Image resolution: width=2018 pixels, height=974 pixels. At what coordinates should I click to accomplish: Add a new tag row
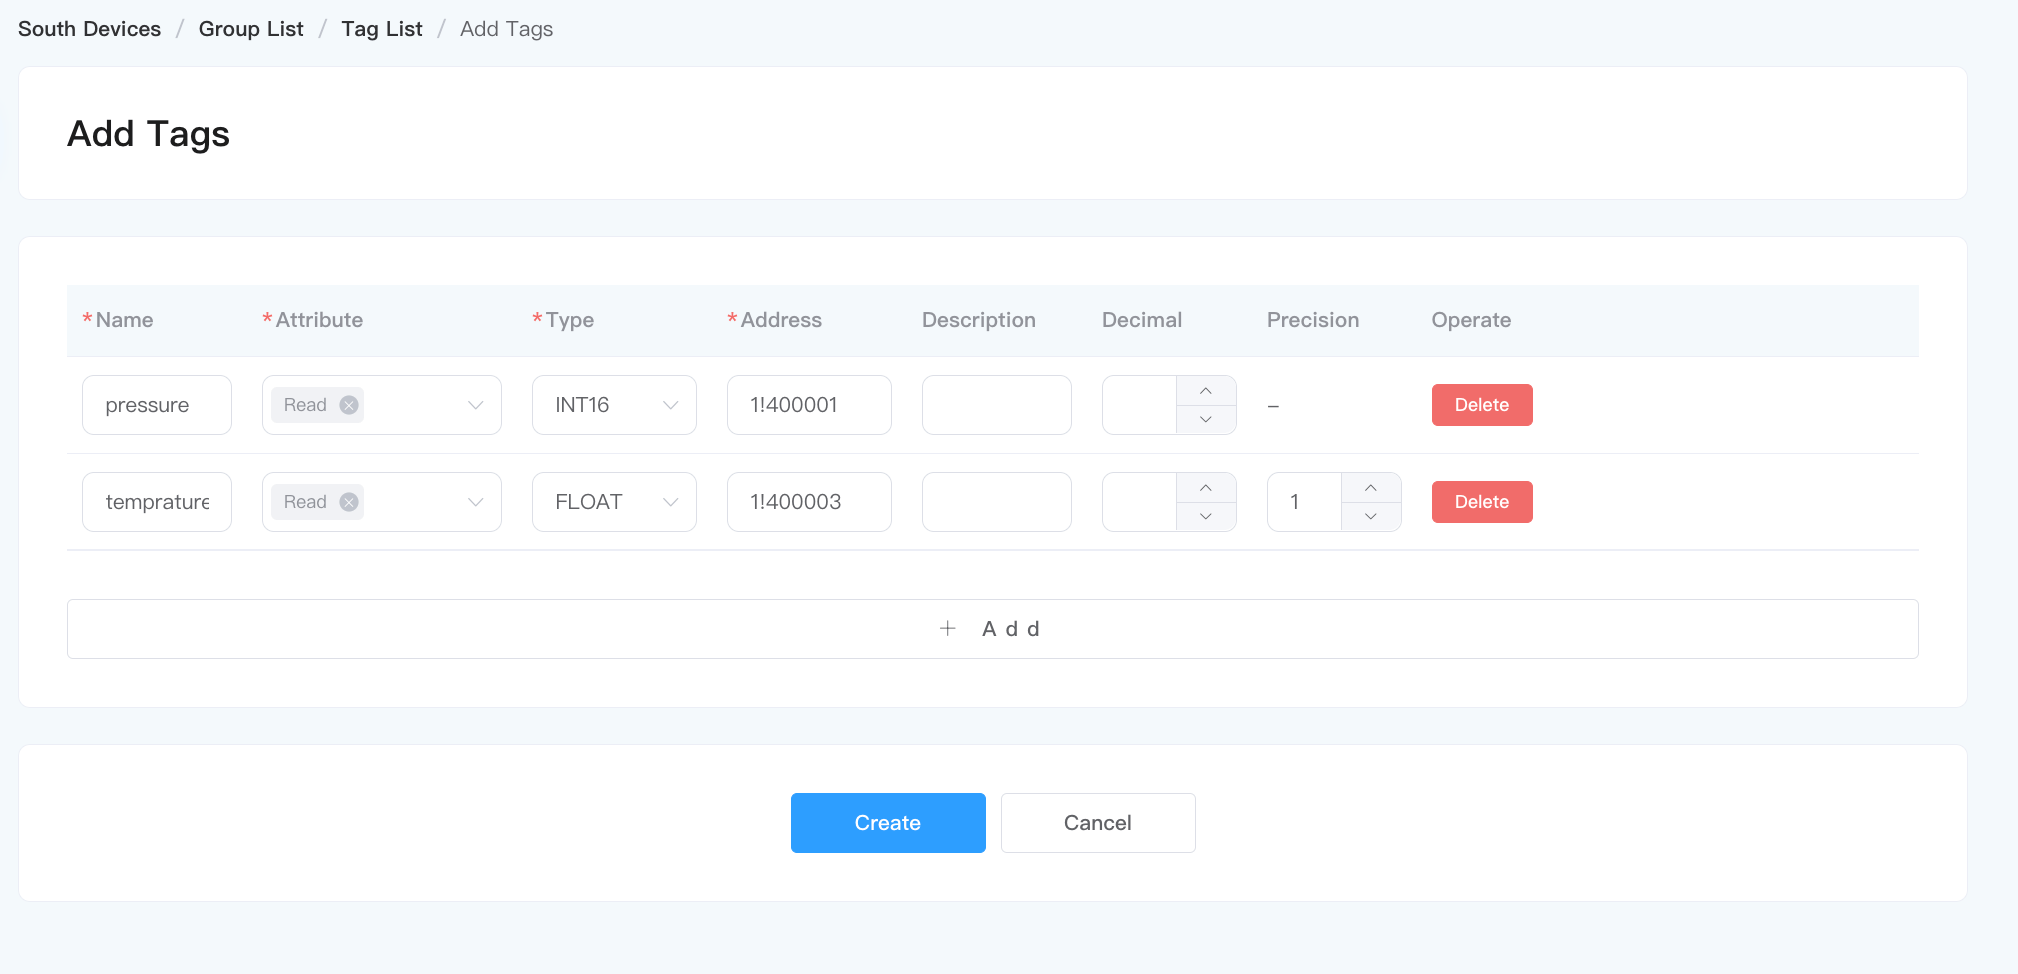[991, 629]
